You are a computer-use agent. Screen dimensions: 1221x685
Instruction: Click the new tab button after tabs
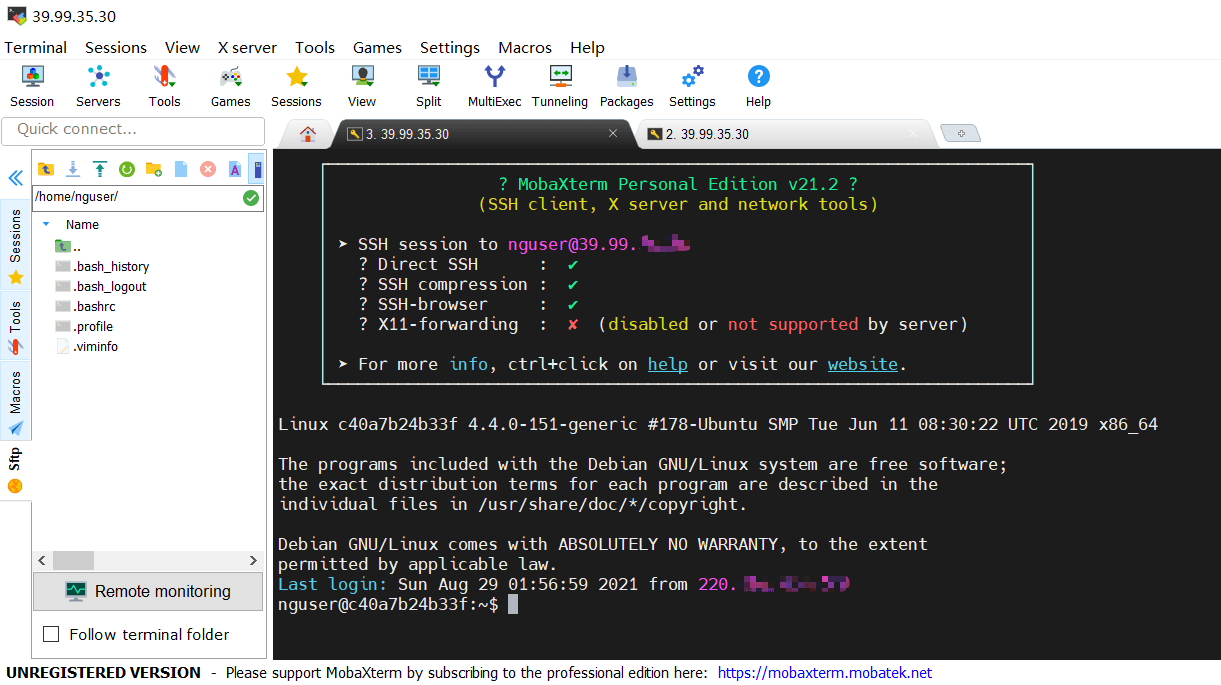pos(961,133)
